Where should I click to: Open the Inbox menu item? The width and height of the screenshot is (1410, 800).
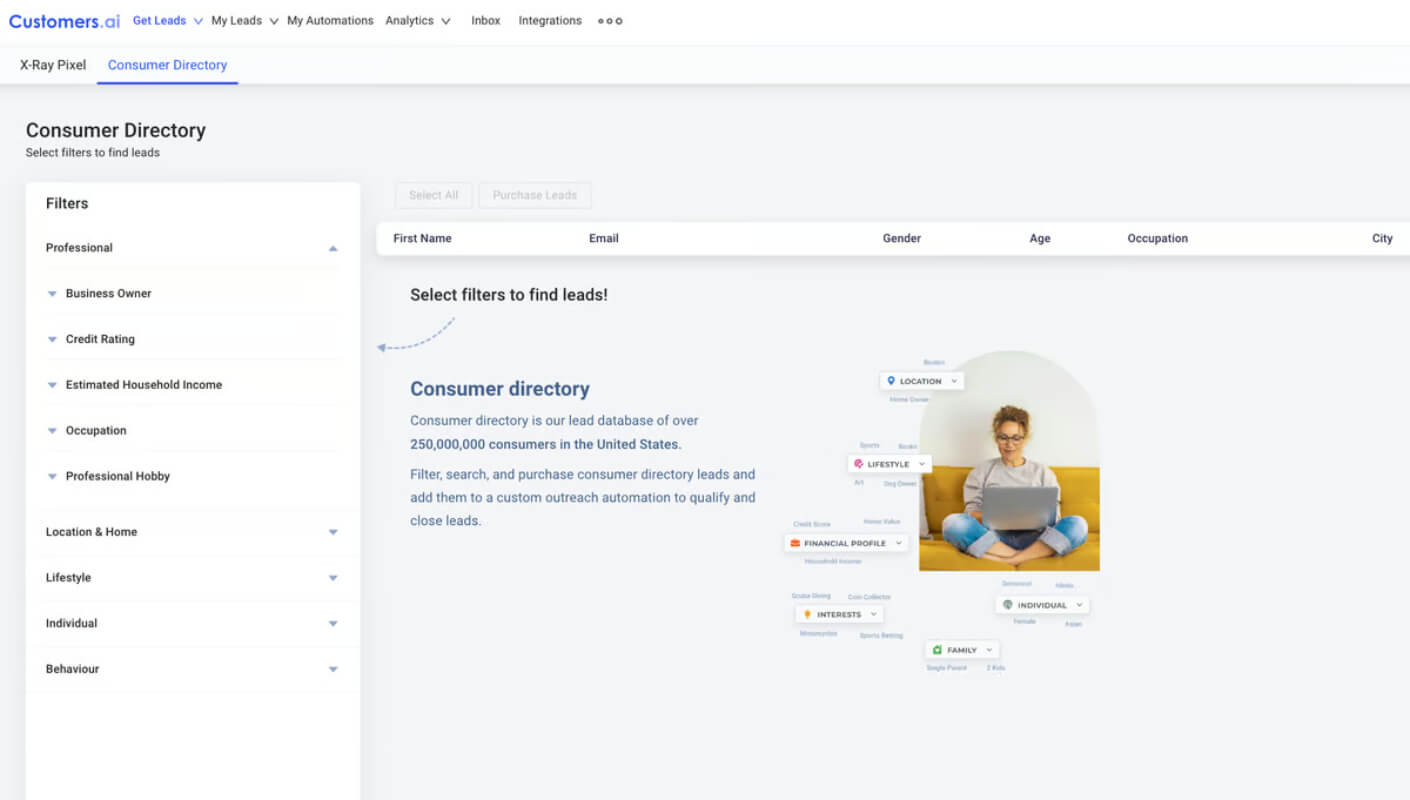click(486, 21)
